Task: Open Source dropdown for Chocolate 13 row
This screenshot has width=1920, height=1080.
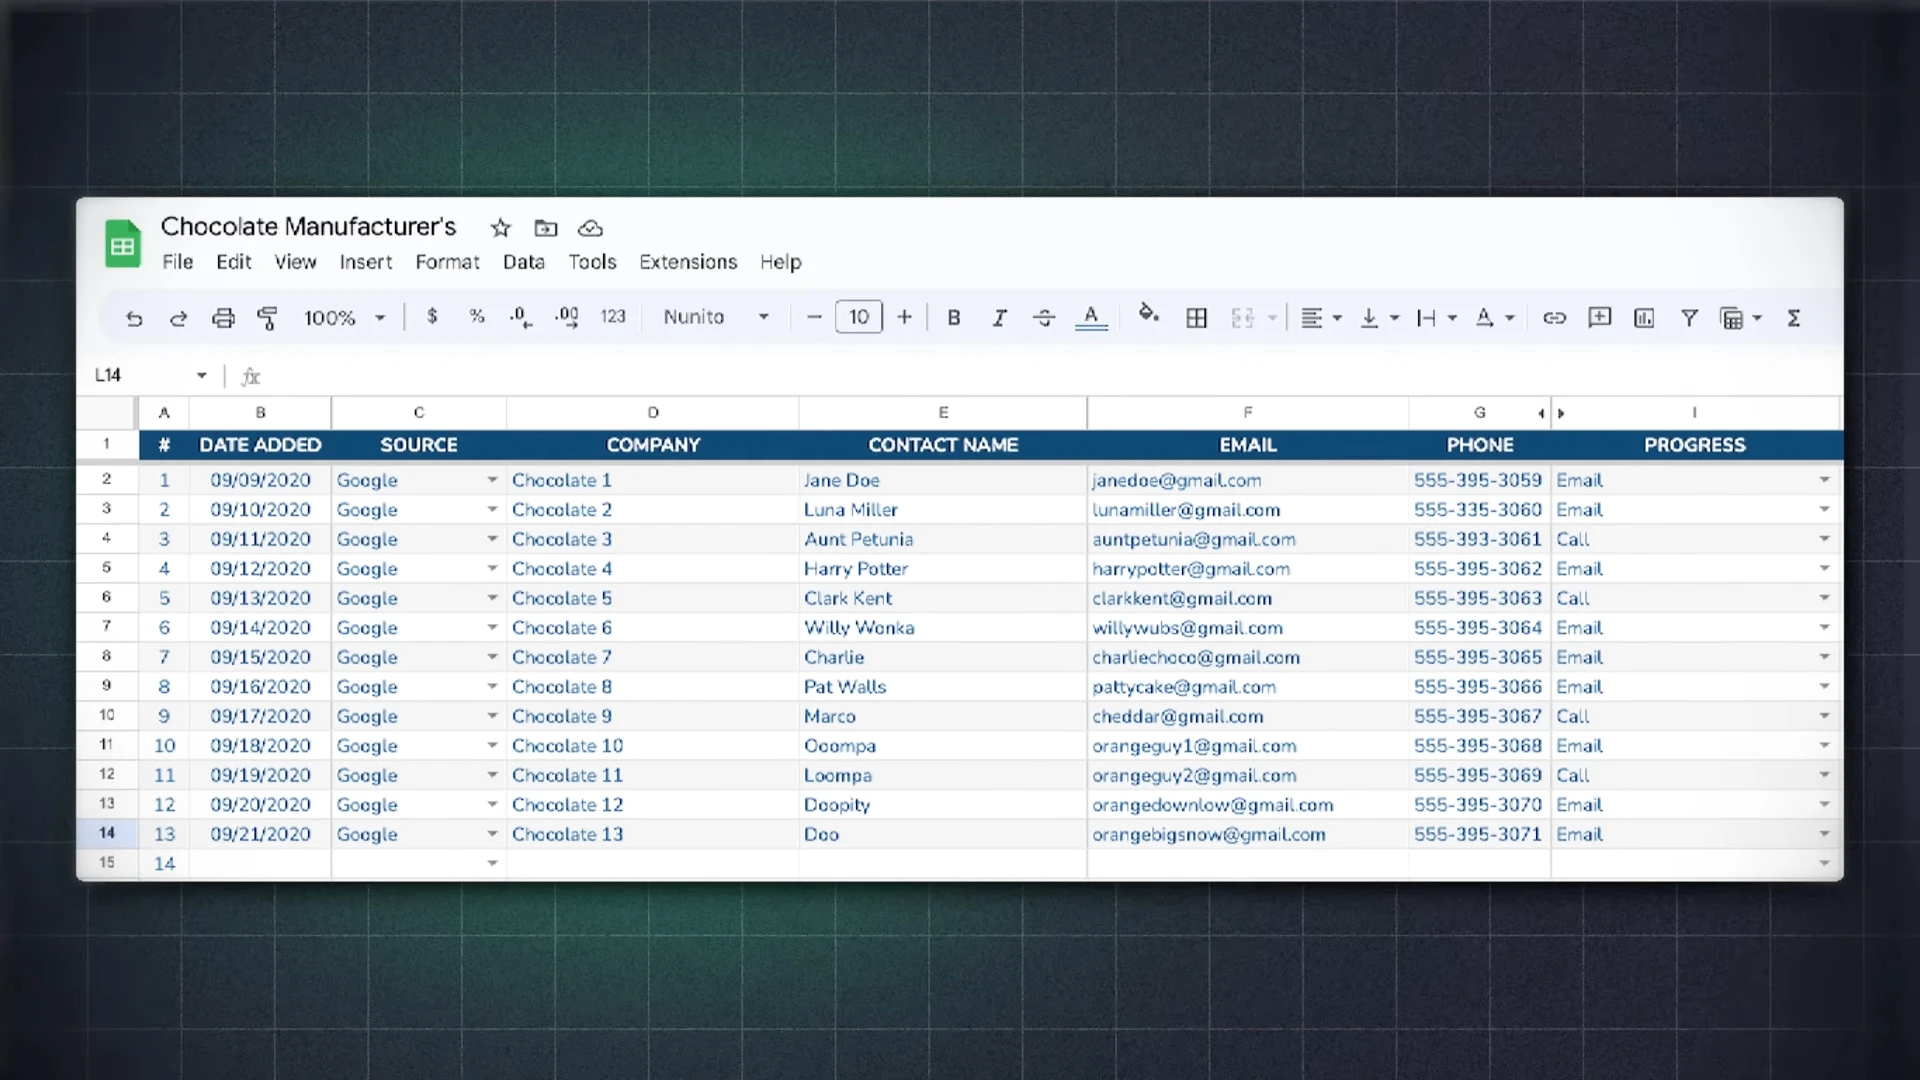Action: (492, 834)
